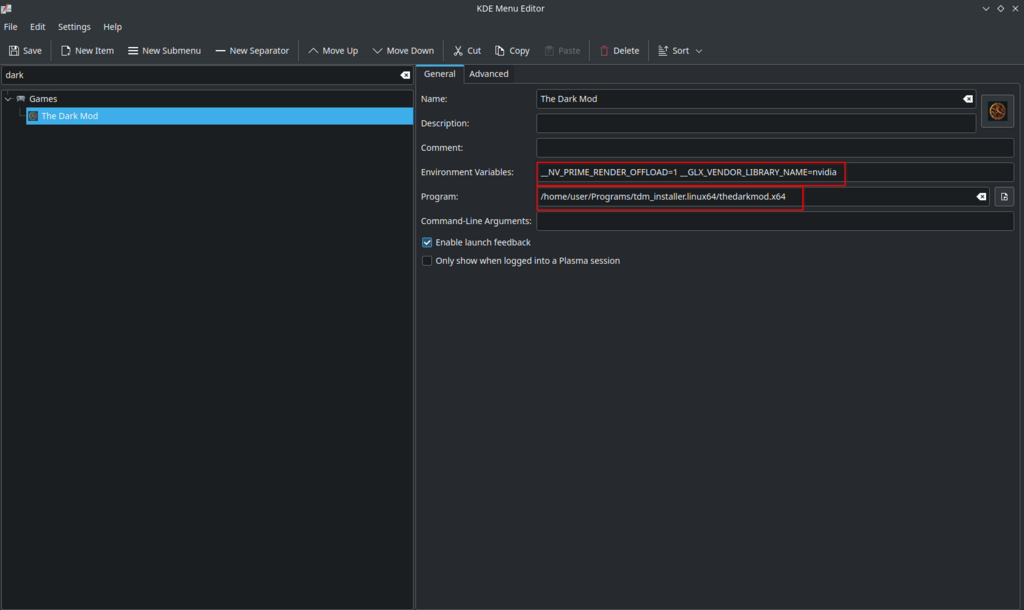Screen dimensions: 1024x610
Task: Save the menu changes
Action: (25, 50)
